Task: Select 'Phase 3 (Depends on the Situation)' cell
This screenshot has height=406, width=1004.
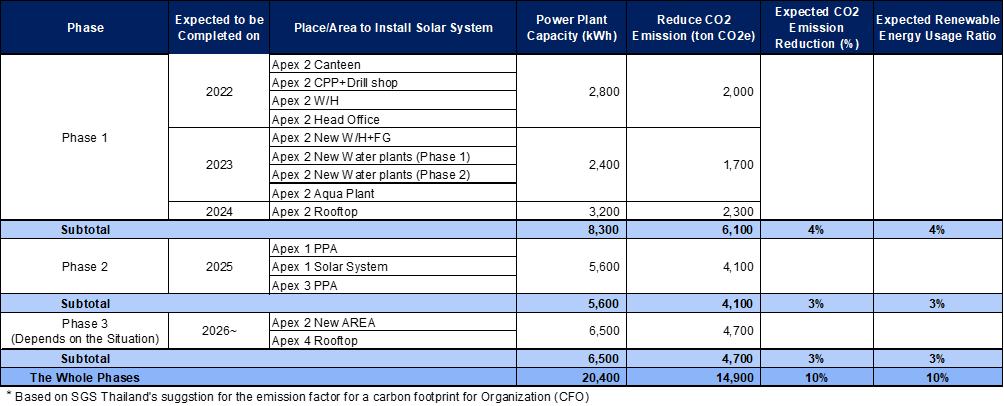Action: [x=85, y=330]
